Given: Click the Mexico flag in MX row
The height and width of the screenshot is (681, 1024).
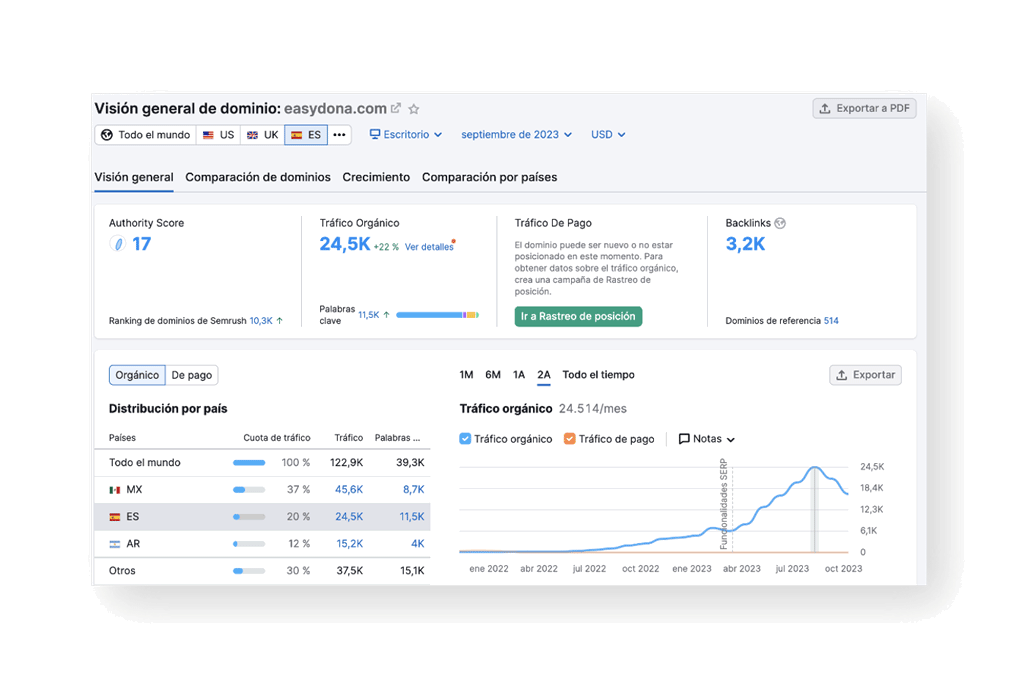Looking at the screenshot, I should (115, 490).
